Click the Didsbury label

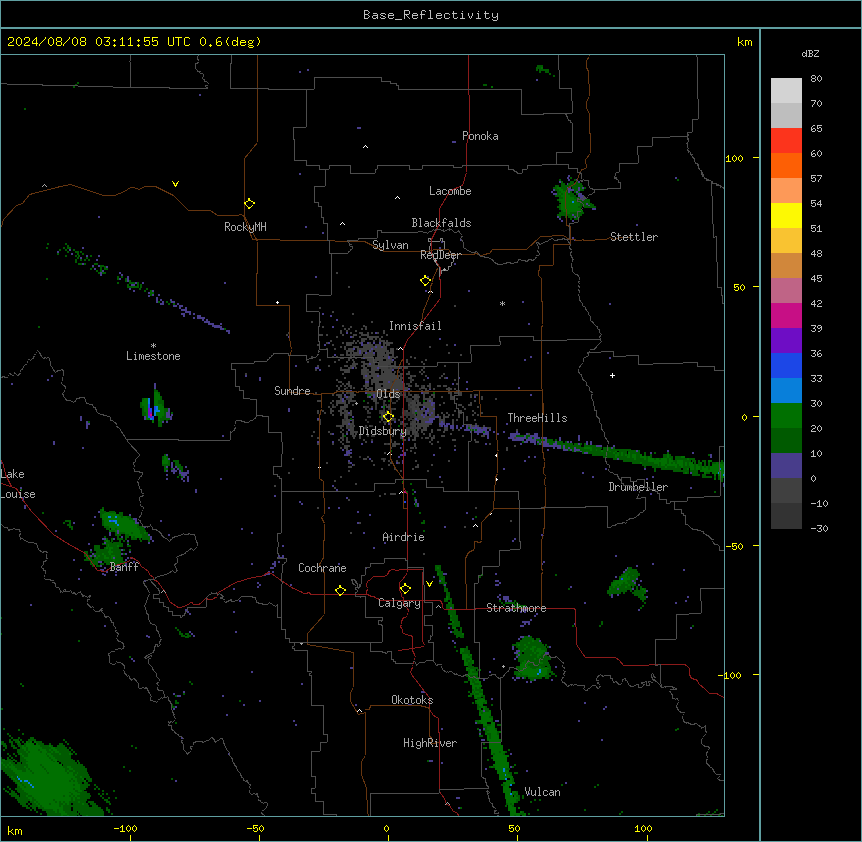(383, 431)
